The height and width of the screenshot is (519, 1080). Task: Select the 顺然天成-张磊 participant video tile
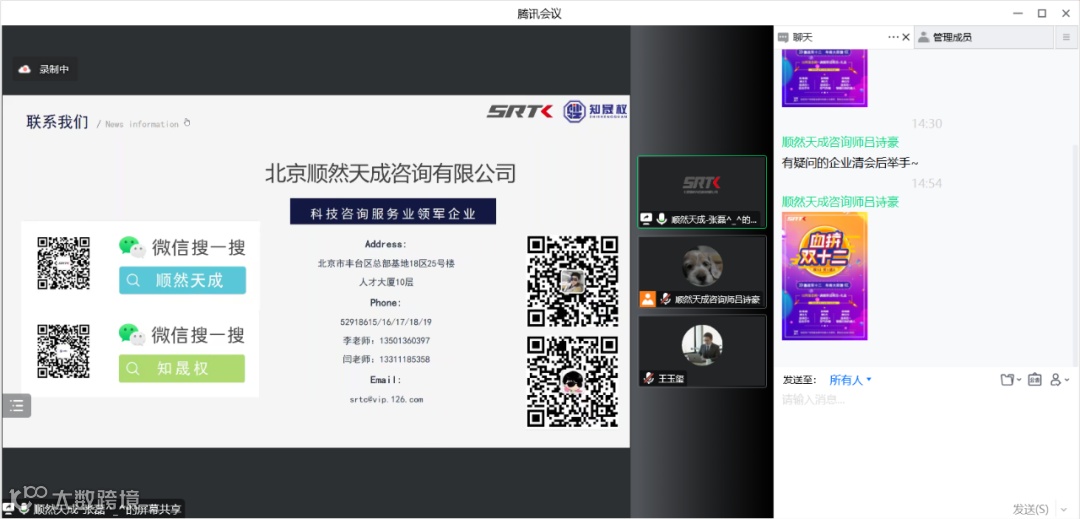pyautogui.click(x=702, y=191)
